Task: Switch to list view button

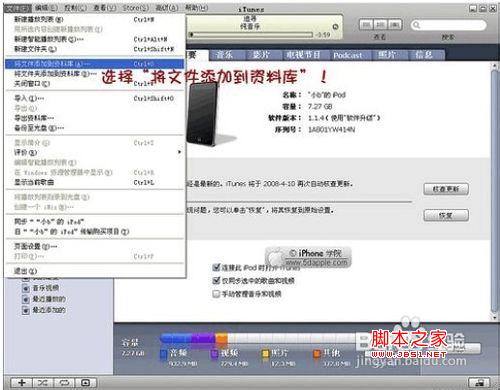Action: point(366,25)
